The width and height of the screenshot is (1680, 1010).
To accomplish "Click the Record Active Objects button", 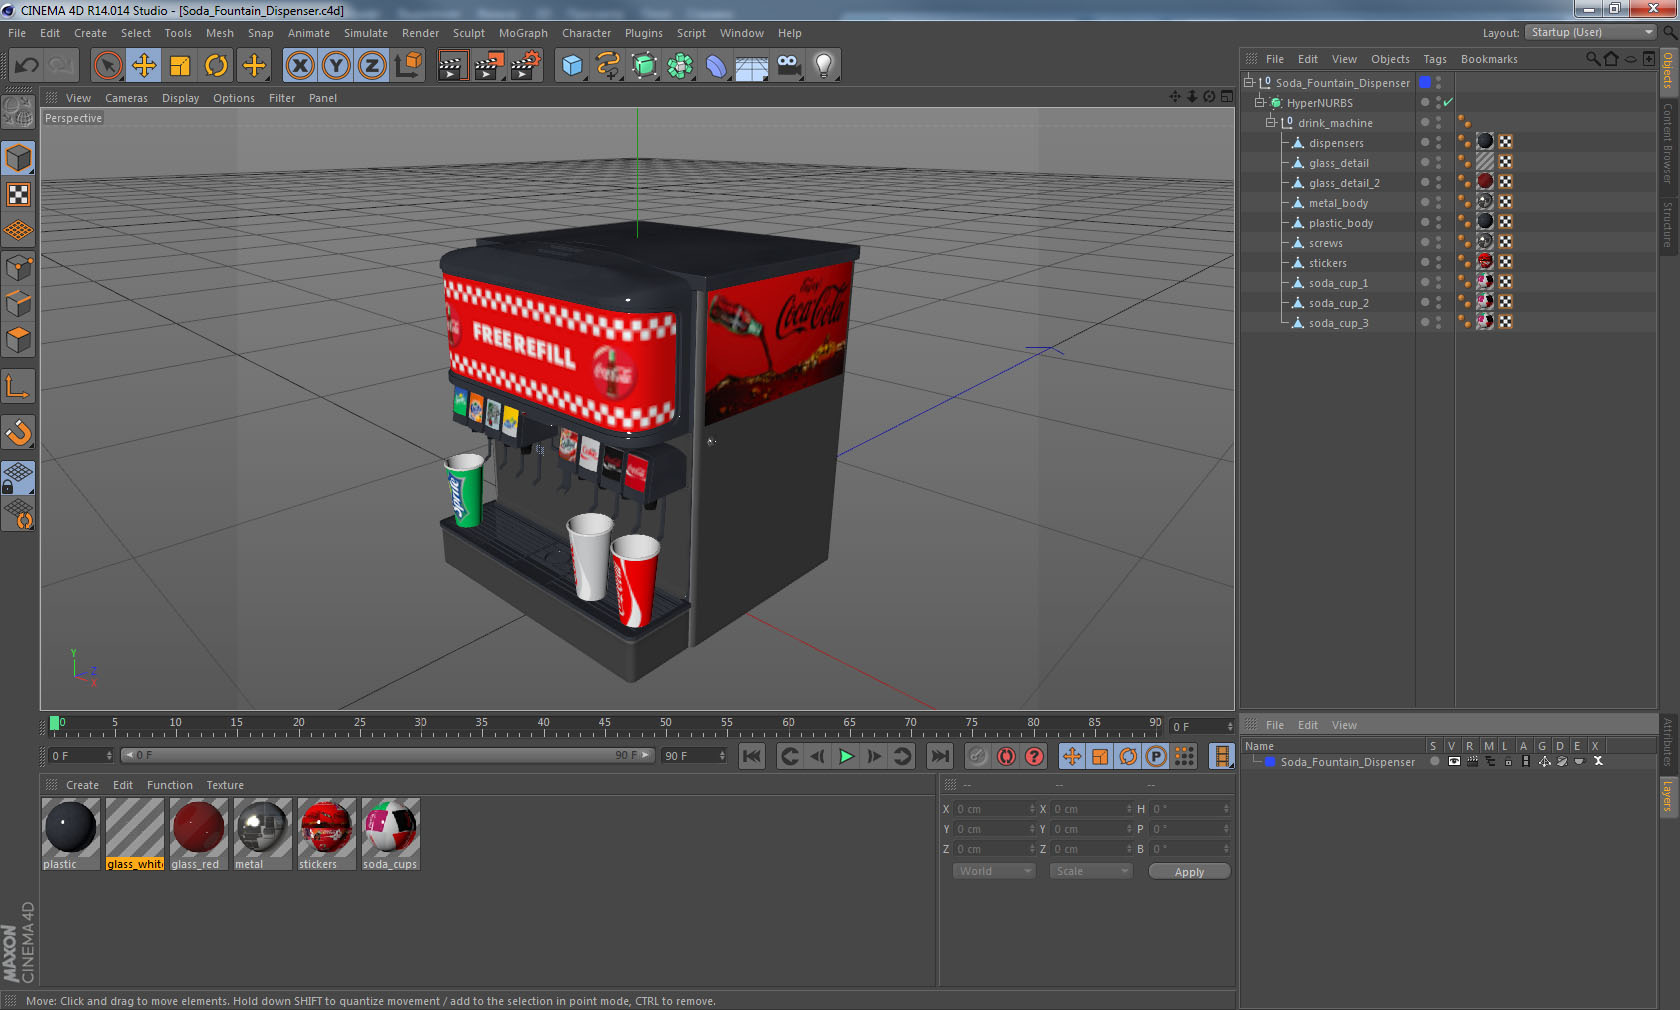I will coord(978,756).
